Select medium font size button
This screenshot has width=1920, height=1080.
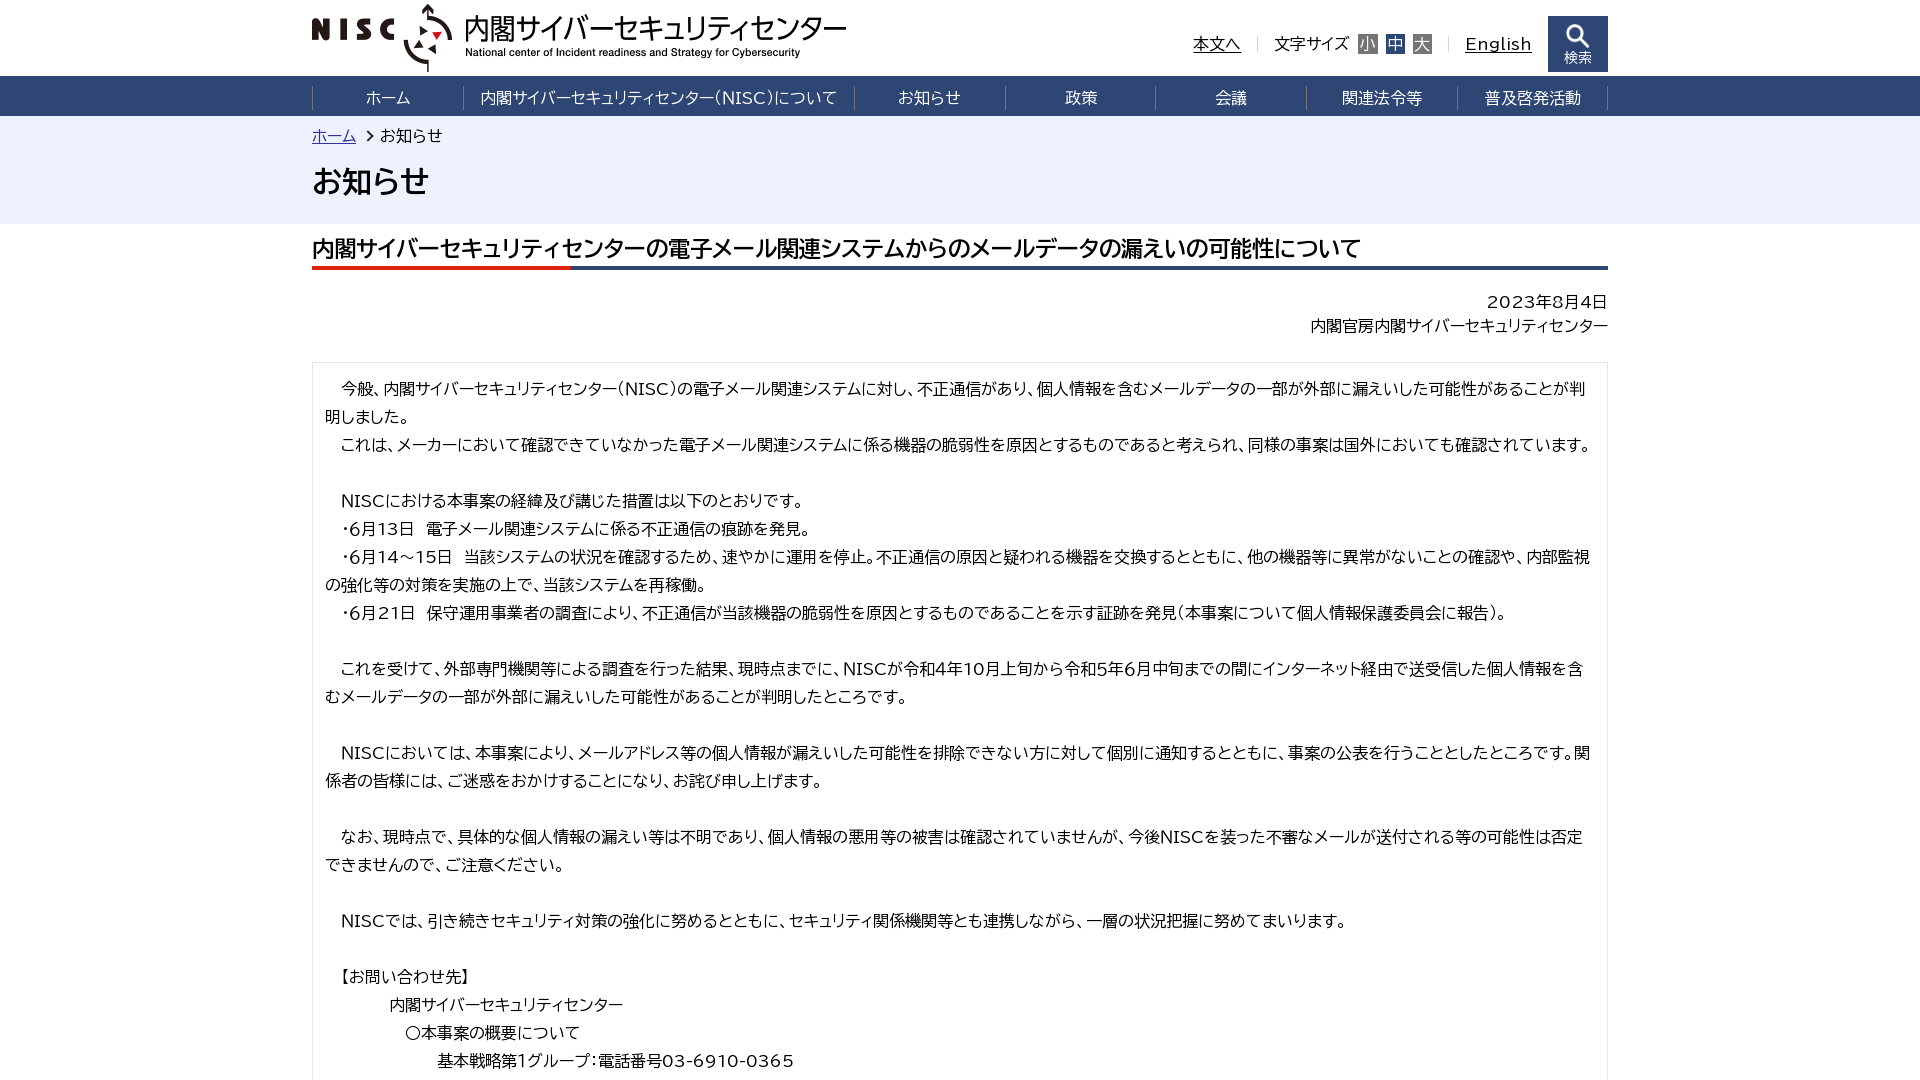click(1395, 44)
